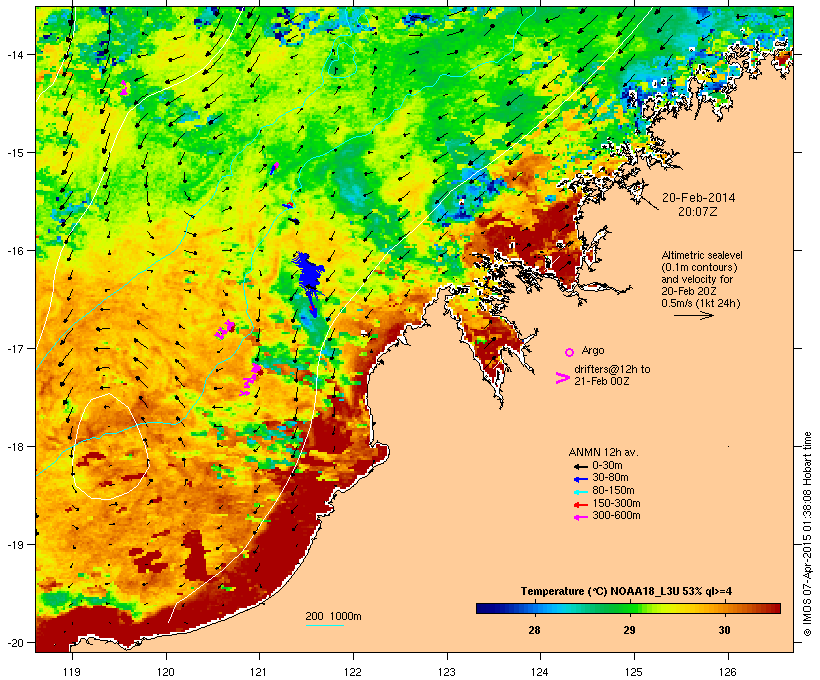Click the cyan 80-150m legend arrow
The width and height of the screenshot is (820, 680).
point(580,492)
